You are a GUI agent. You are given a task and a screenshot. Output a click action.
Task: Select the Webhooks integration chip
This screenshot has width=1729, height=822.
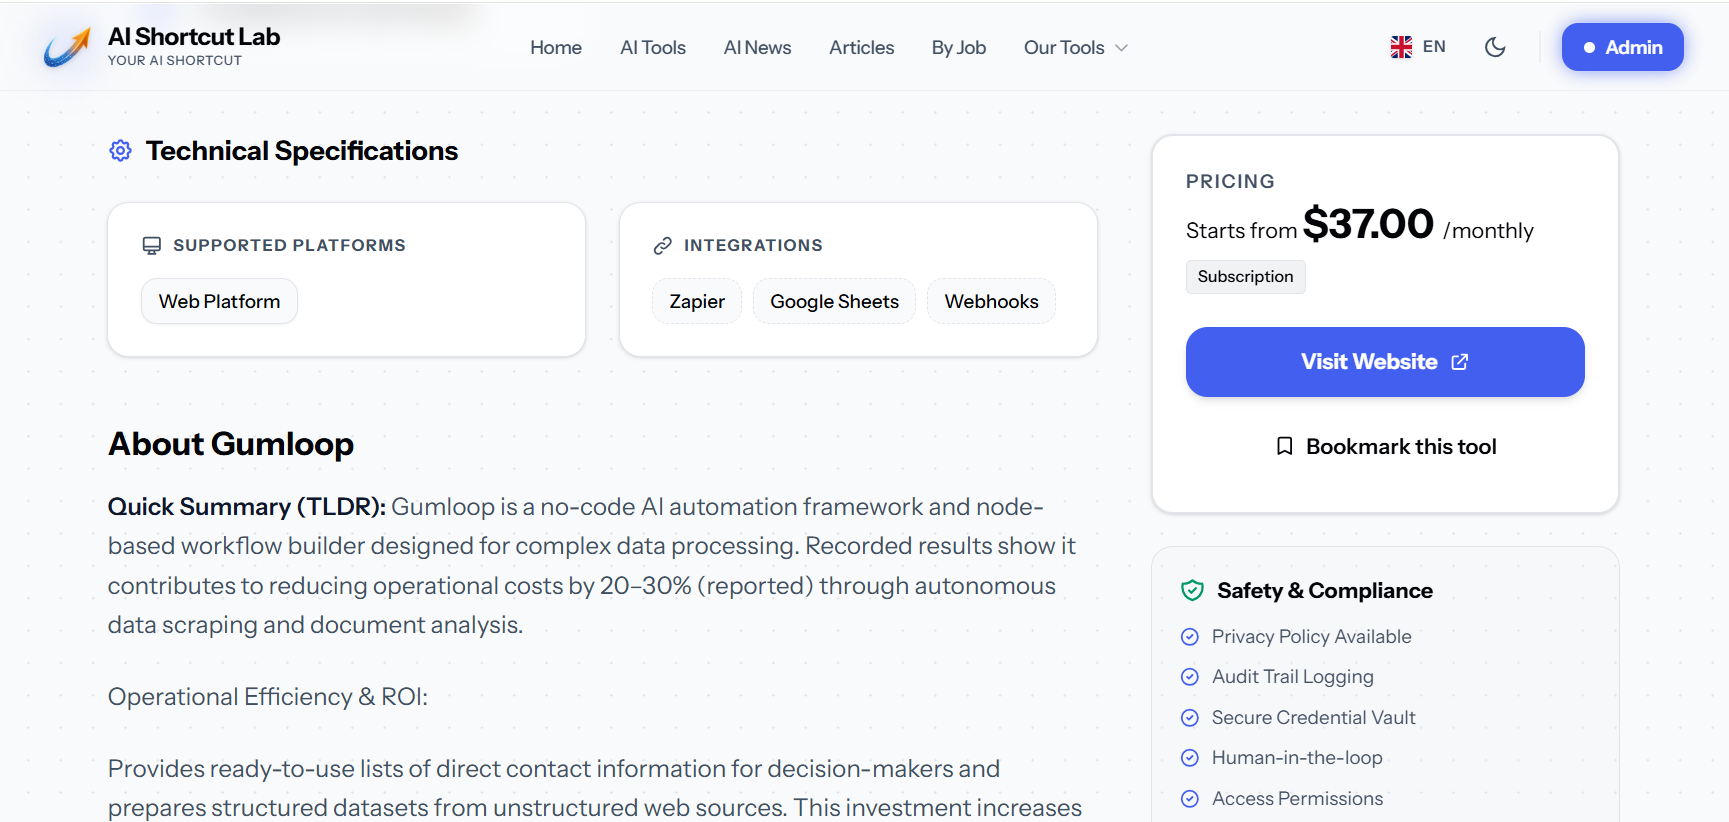(992, 301)
